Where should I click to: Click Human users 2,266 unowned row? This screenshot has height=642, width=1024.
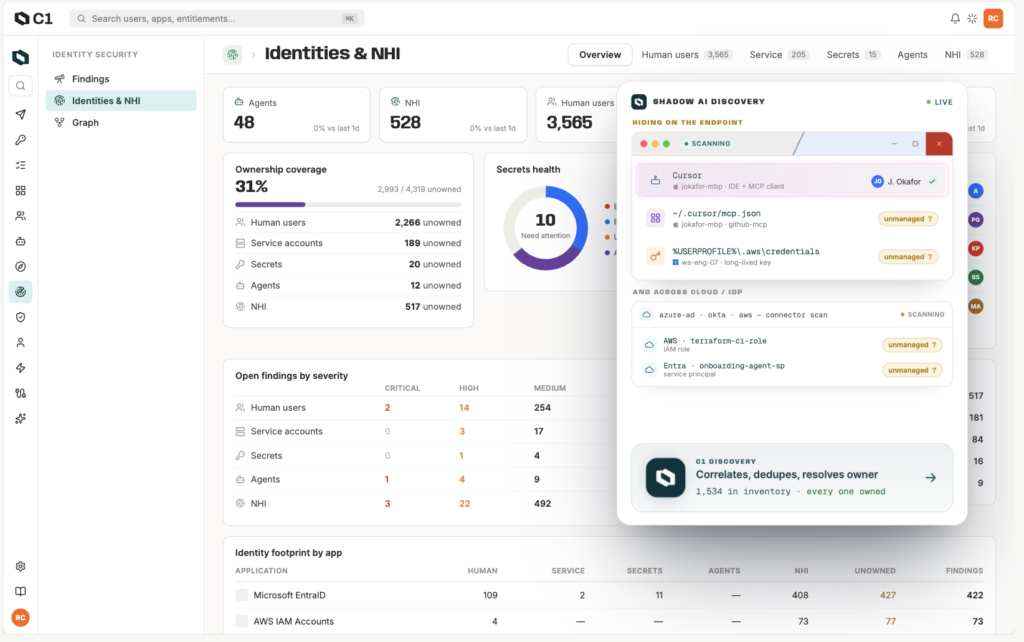pyautogui.click(x=348, y=222)
